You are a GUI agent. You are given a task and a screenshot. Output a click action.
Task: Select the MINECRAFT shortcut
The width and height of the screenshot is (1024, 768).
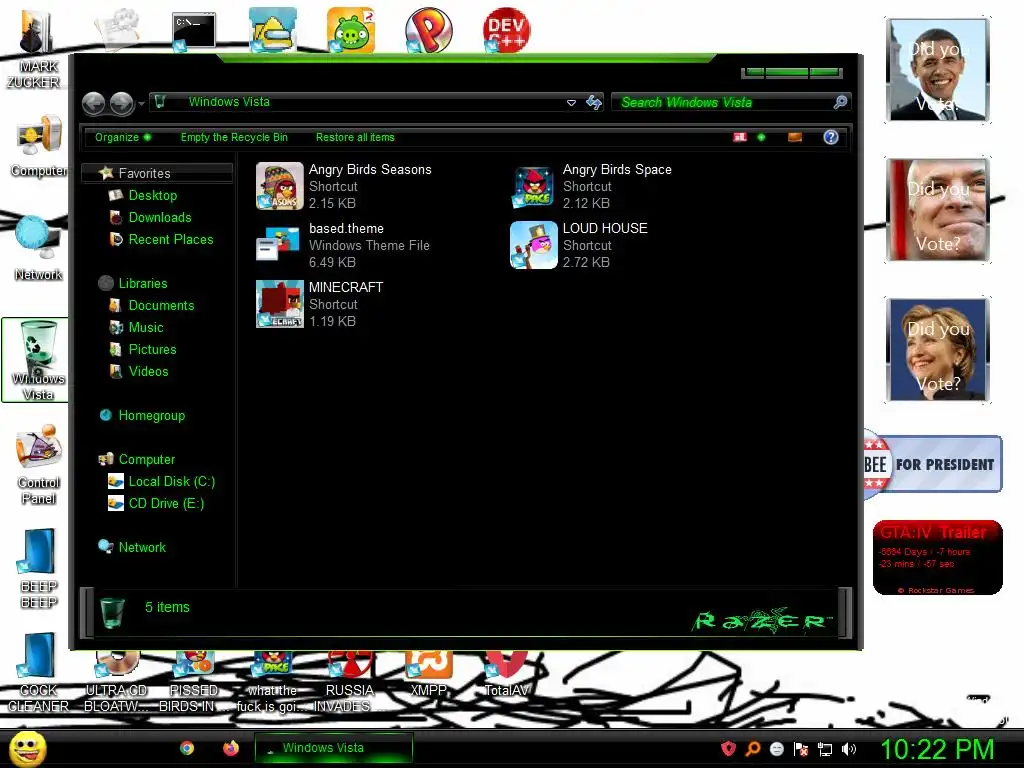[x=320, y=304]
